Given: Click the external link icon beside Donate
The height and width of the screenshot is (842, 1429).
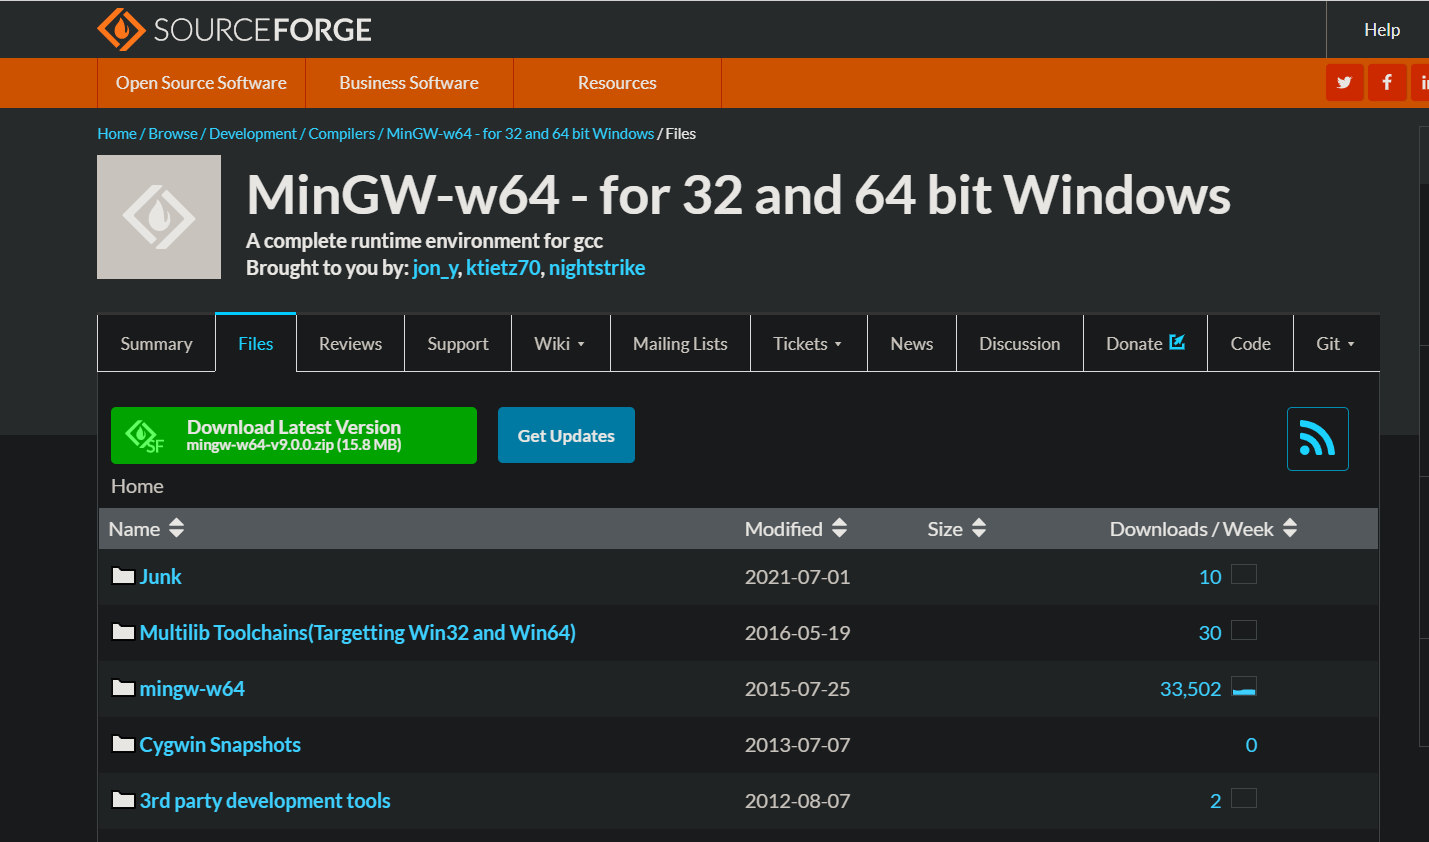Looking at the screenshot, I should click(x=1177, y=342).
